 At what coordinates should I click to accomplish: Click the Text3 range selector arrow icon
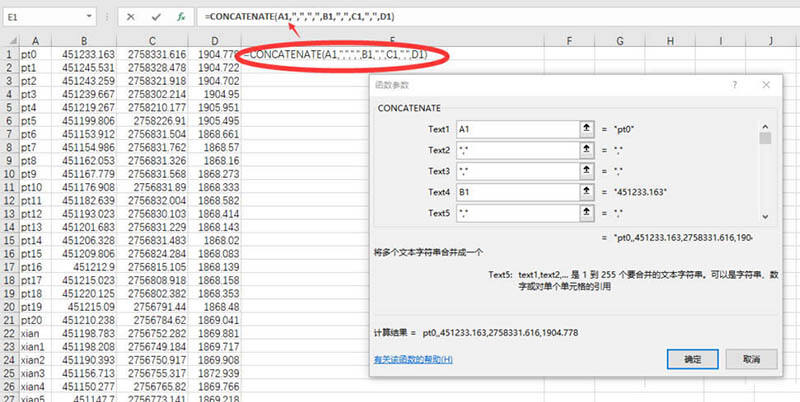[x=587, y=171]
